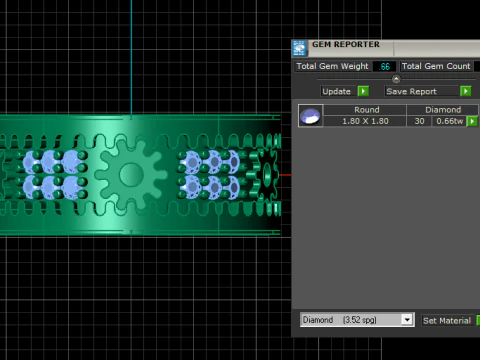480x360 pixels.
Task: Select the round gem thumbnail
Action: 310,116
